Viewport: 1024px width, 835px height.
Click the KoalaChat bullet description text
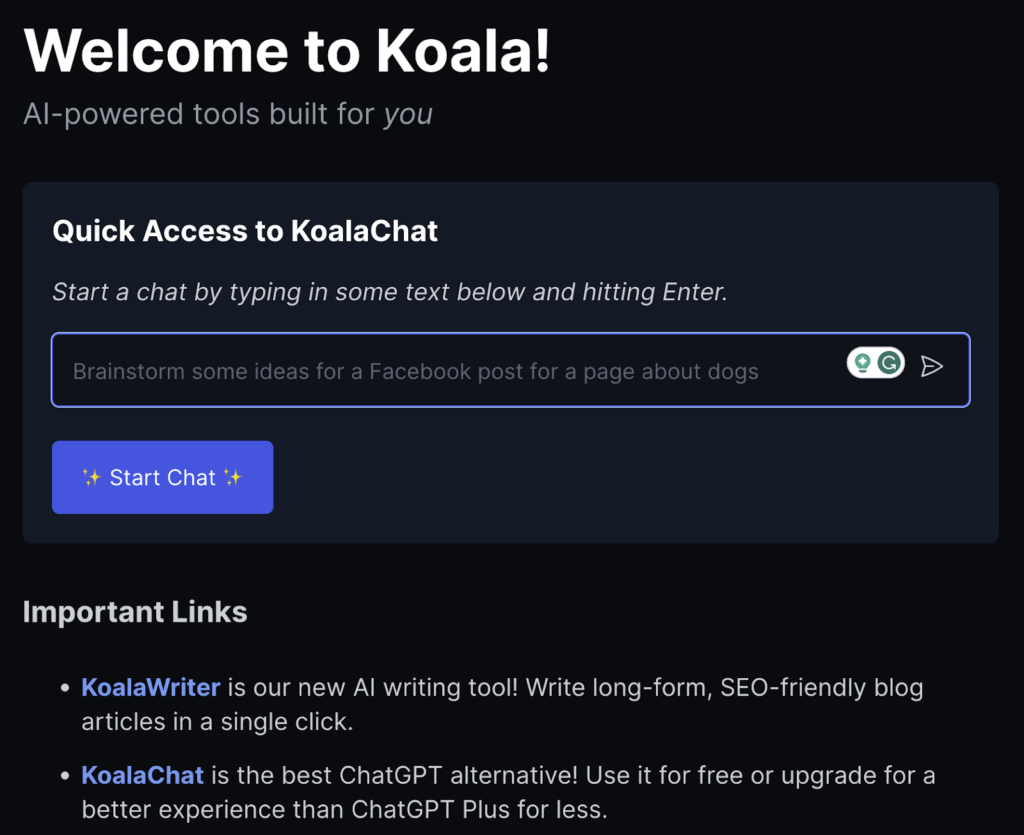click(508, 793)
